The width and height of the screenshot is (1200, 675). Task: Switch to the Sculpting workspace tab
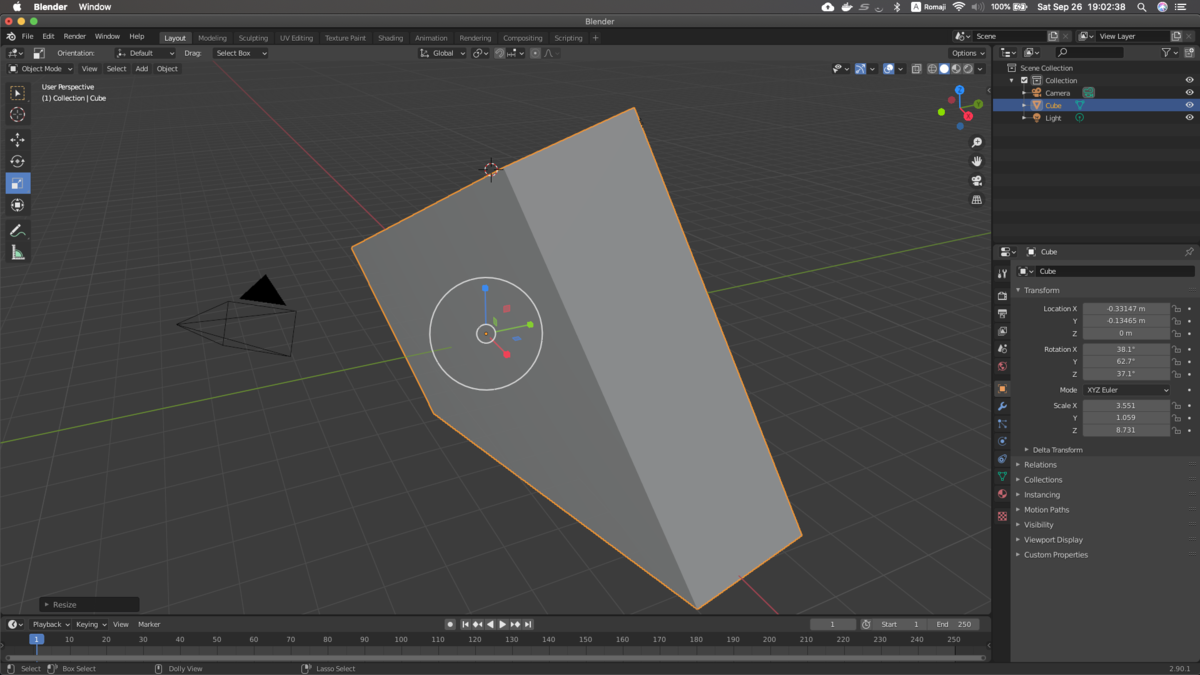pos(253,38)
